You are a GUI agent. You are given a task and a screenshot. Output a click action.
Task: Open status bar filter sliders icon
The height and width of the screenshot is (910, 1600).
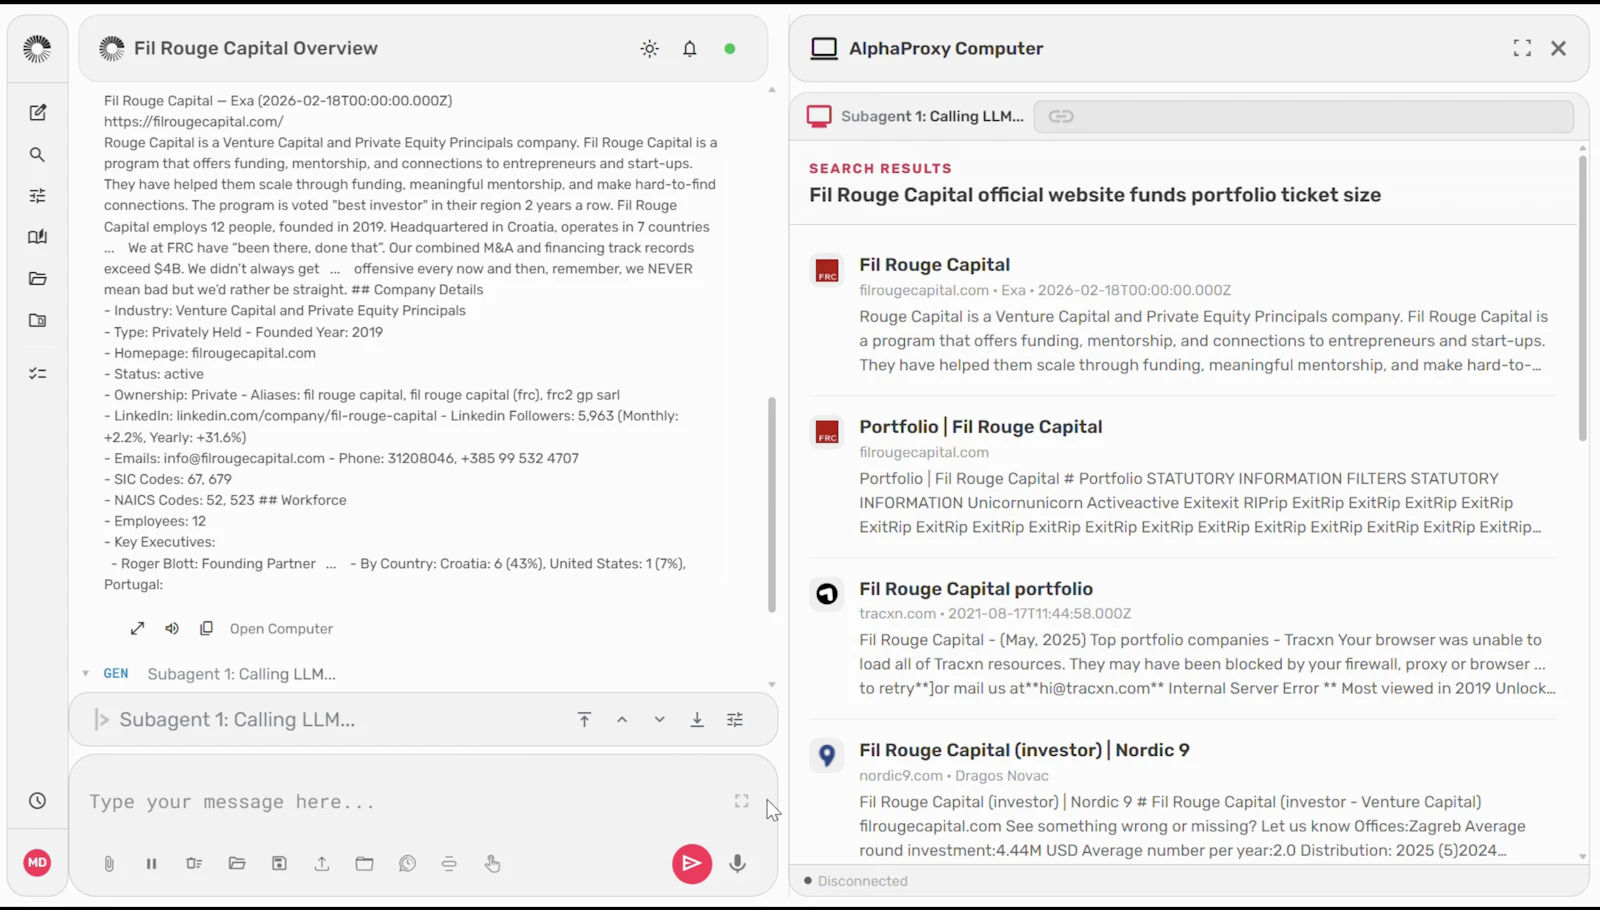click(735, 720)
